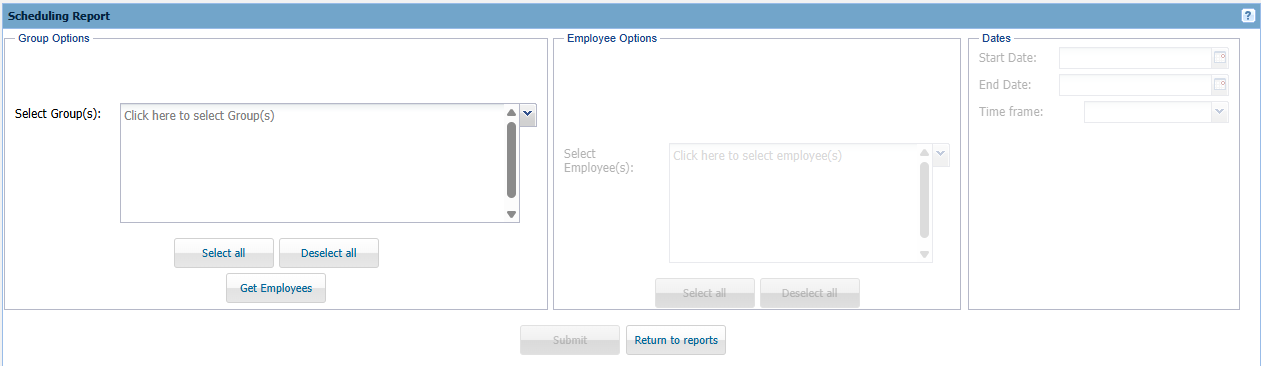Click the Get Employees button

(x=276, y=288)
